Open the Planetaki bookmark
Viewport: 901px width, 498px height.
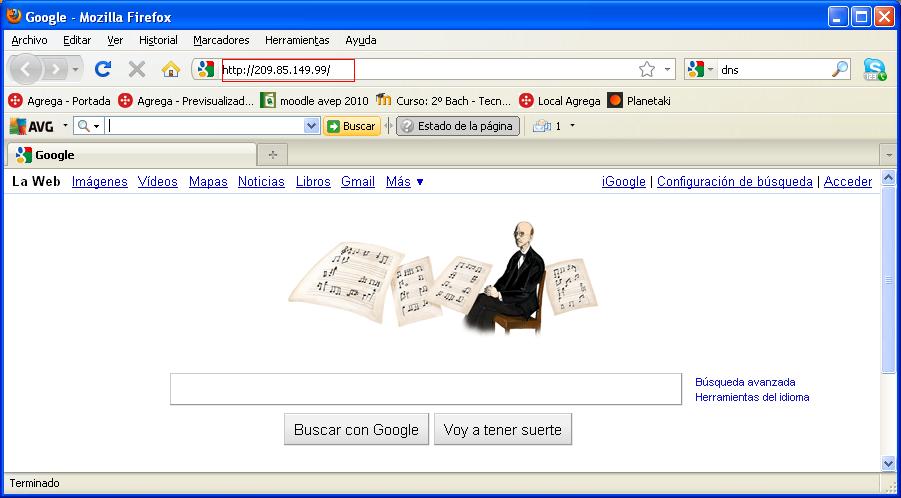[639, 101]
